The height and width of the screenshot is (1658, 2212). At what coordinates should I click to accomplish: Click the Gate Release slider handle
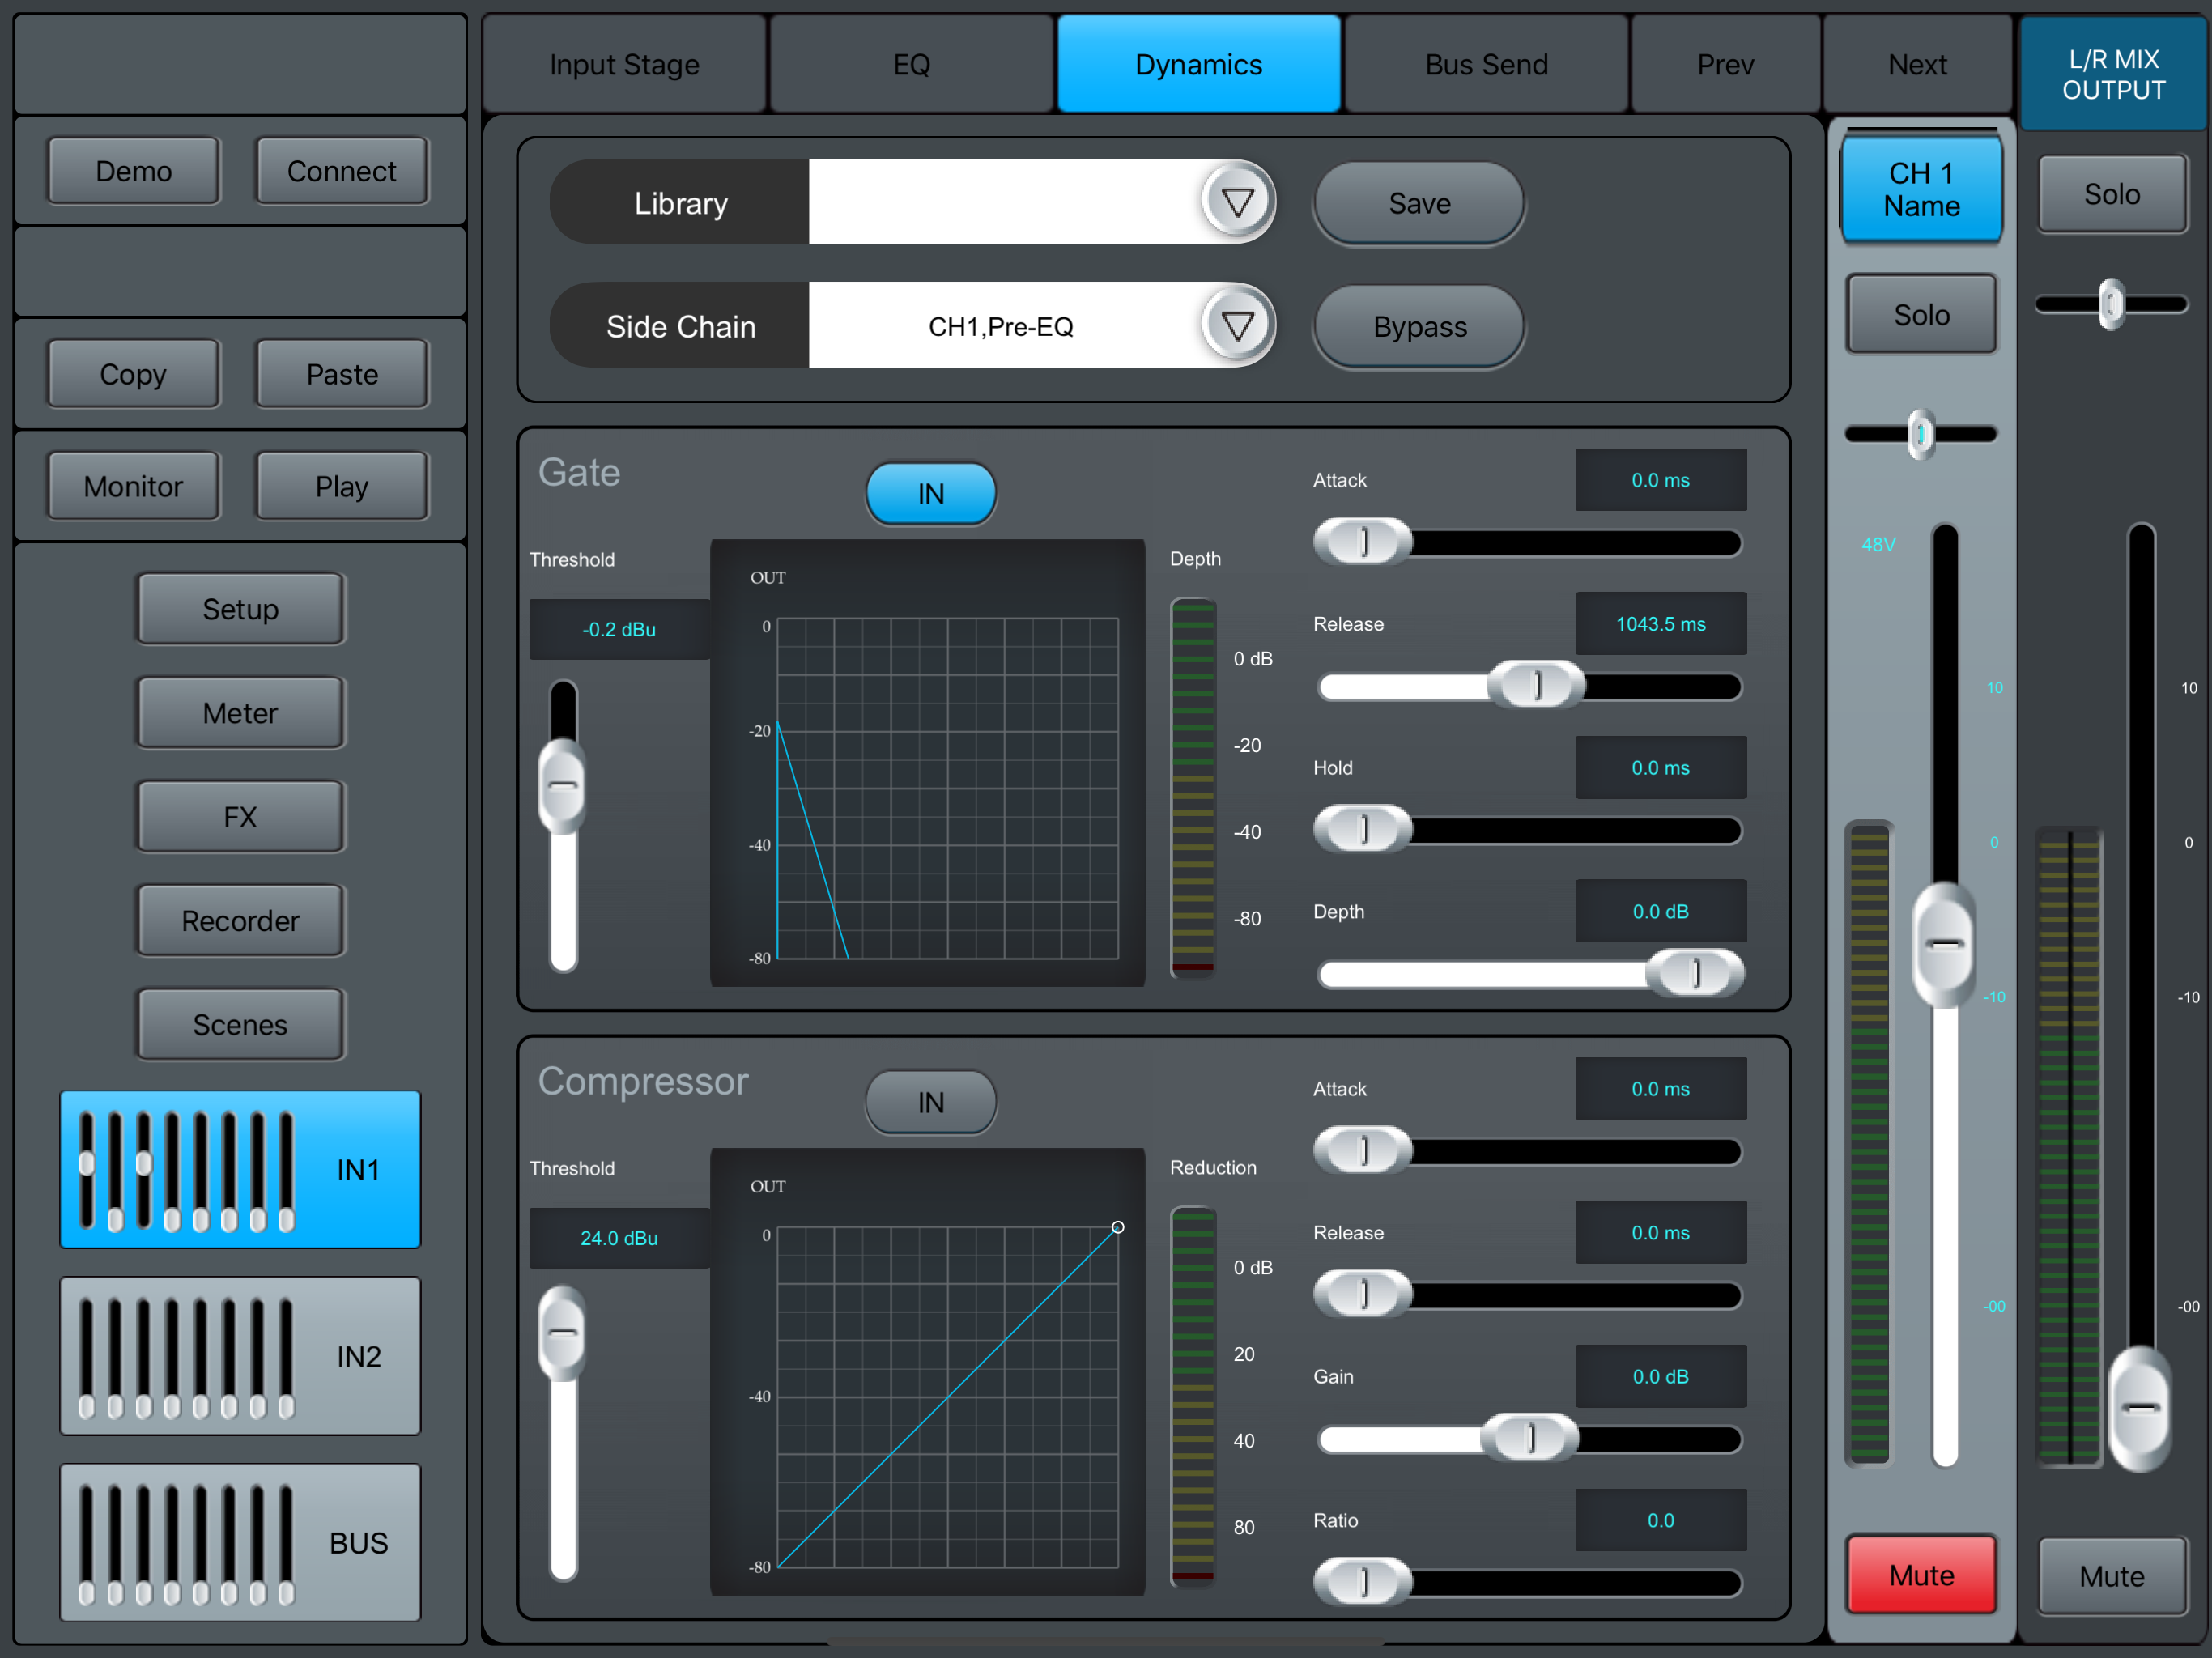[1536, 685]
